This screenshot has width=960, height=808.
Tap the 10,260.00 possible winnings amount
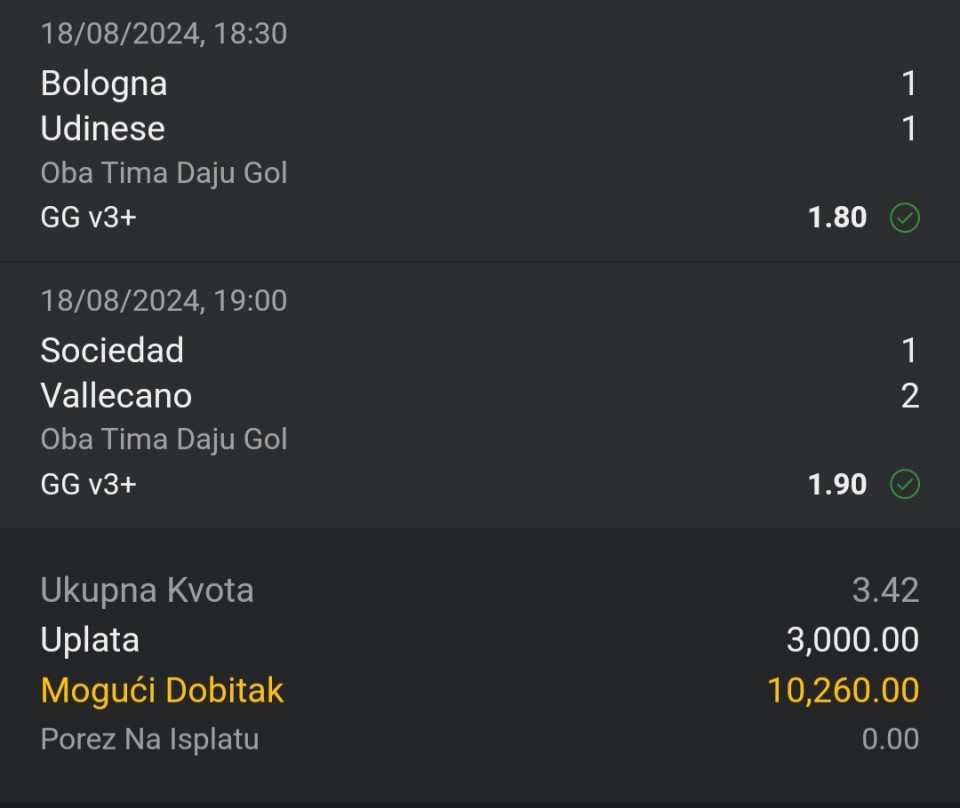coord(843,690)
